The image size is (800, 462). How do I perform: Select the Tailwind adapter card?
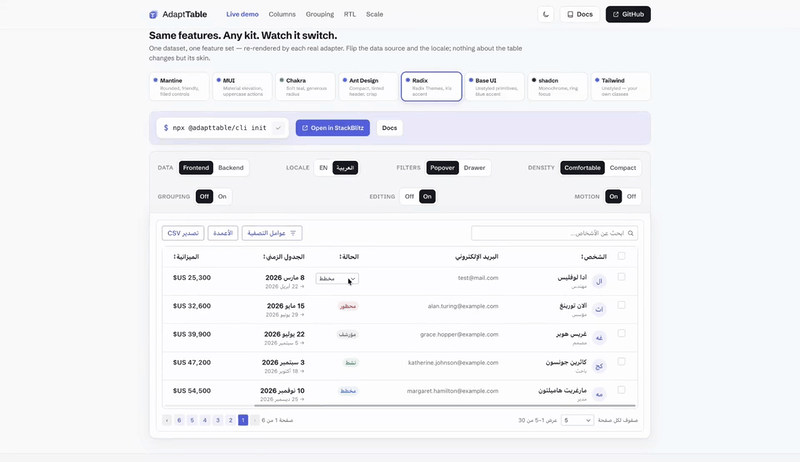pyautogui.click(x=620, y=87)
